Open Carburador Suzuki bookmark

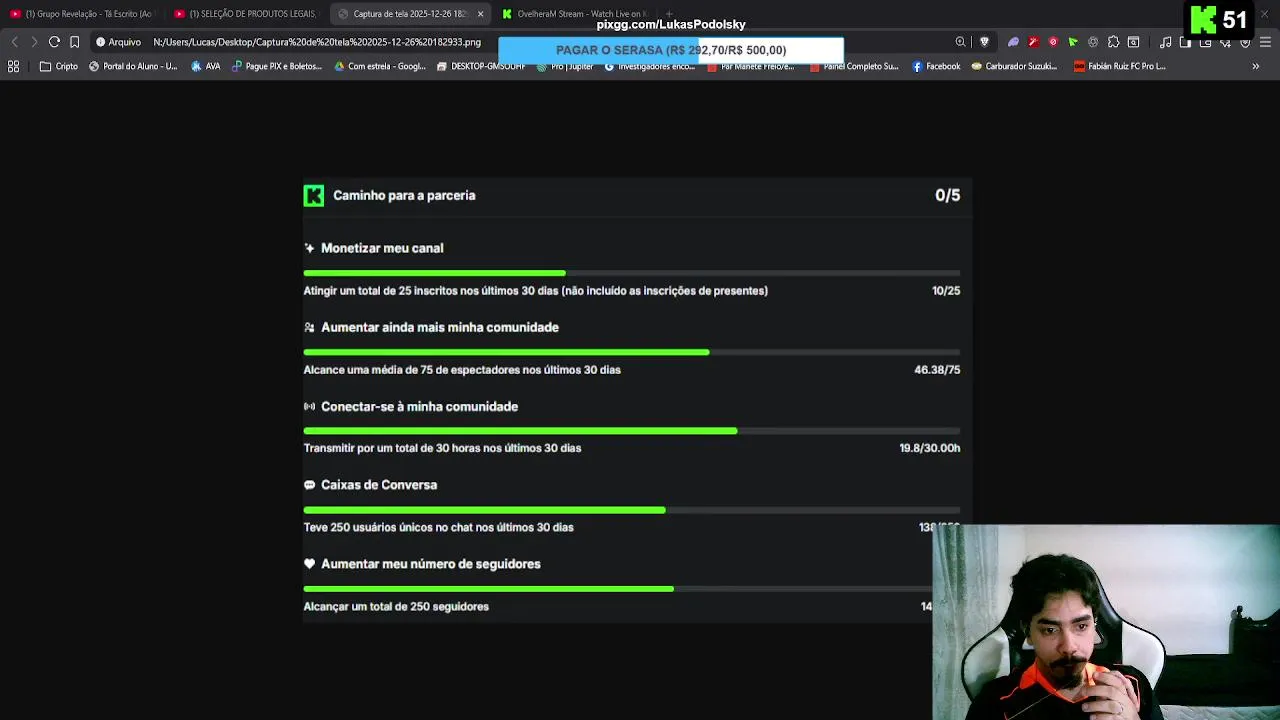pyautogui.click(x=1015, y=66)
